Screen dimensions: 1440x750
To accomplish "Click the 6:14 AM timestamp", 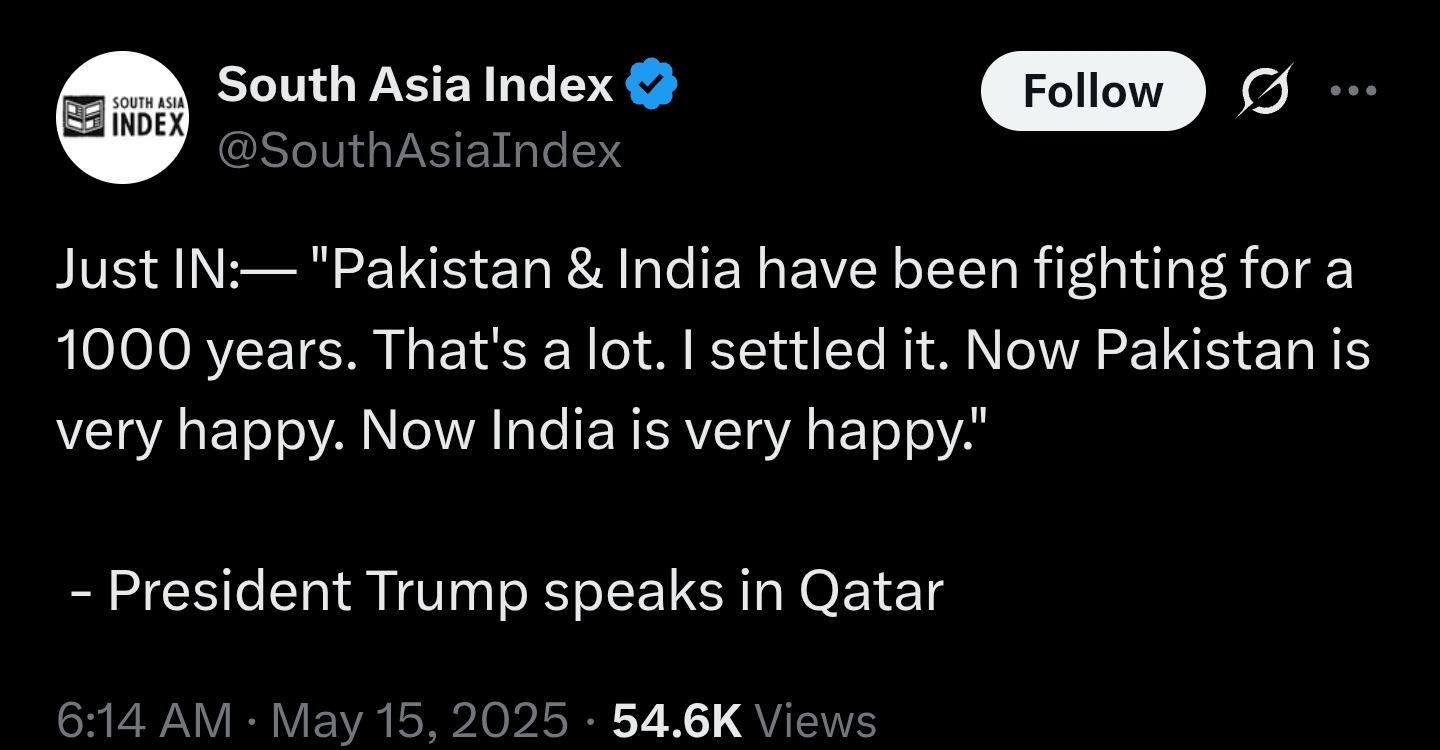I will click(x=144, y=720).
